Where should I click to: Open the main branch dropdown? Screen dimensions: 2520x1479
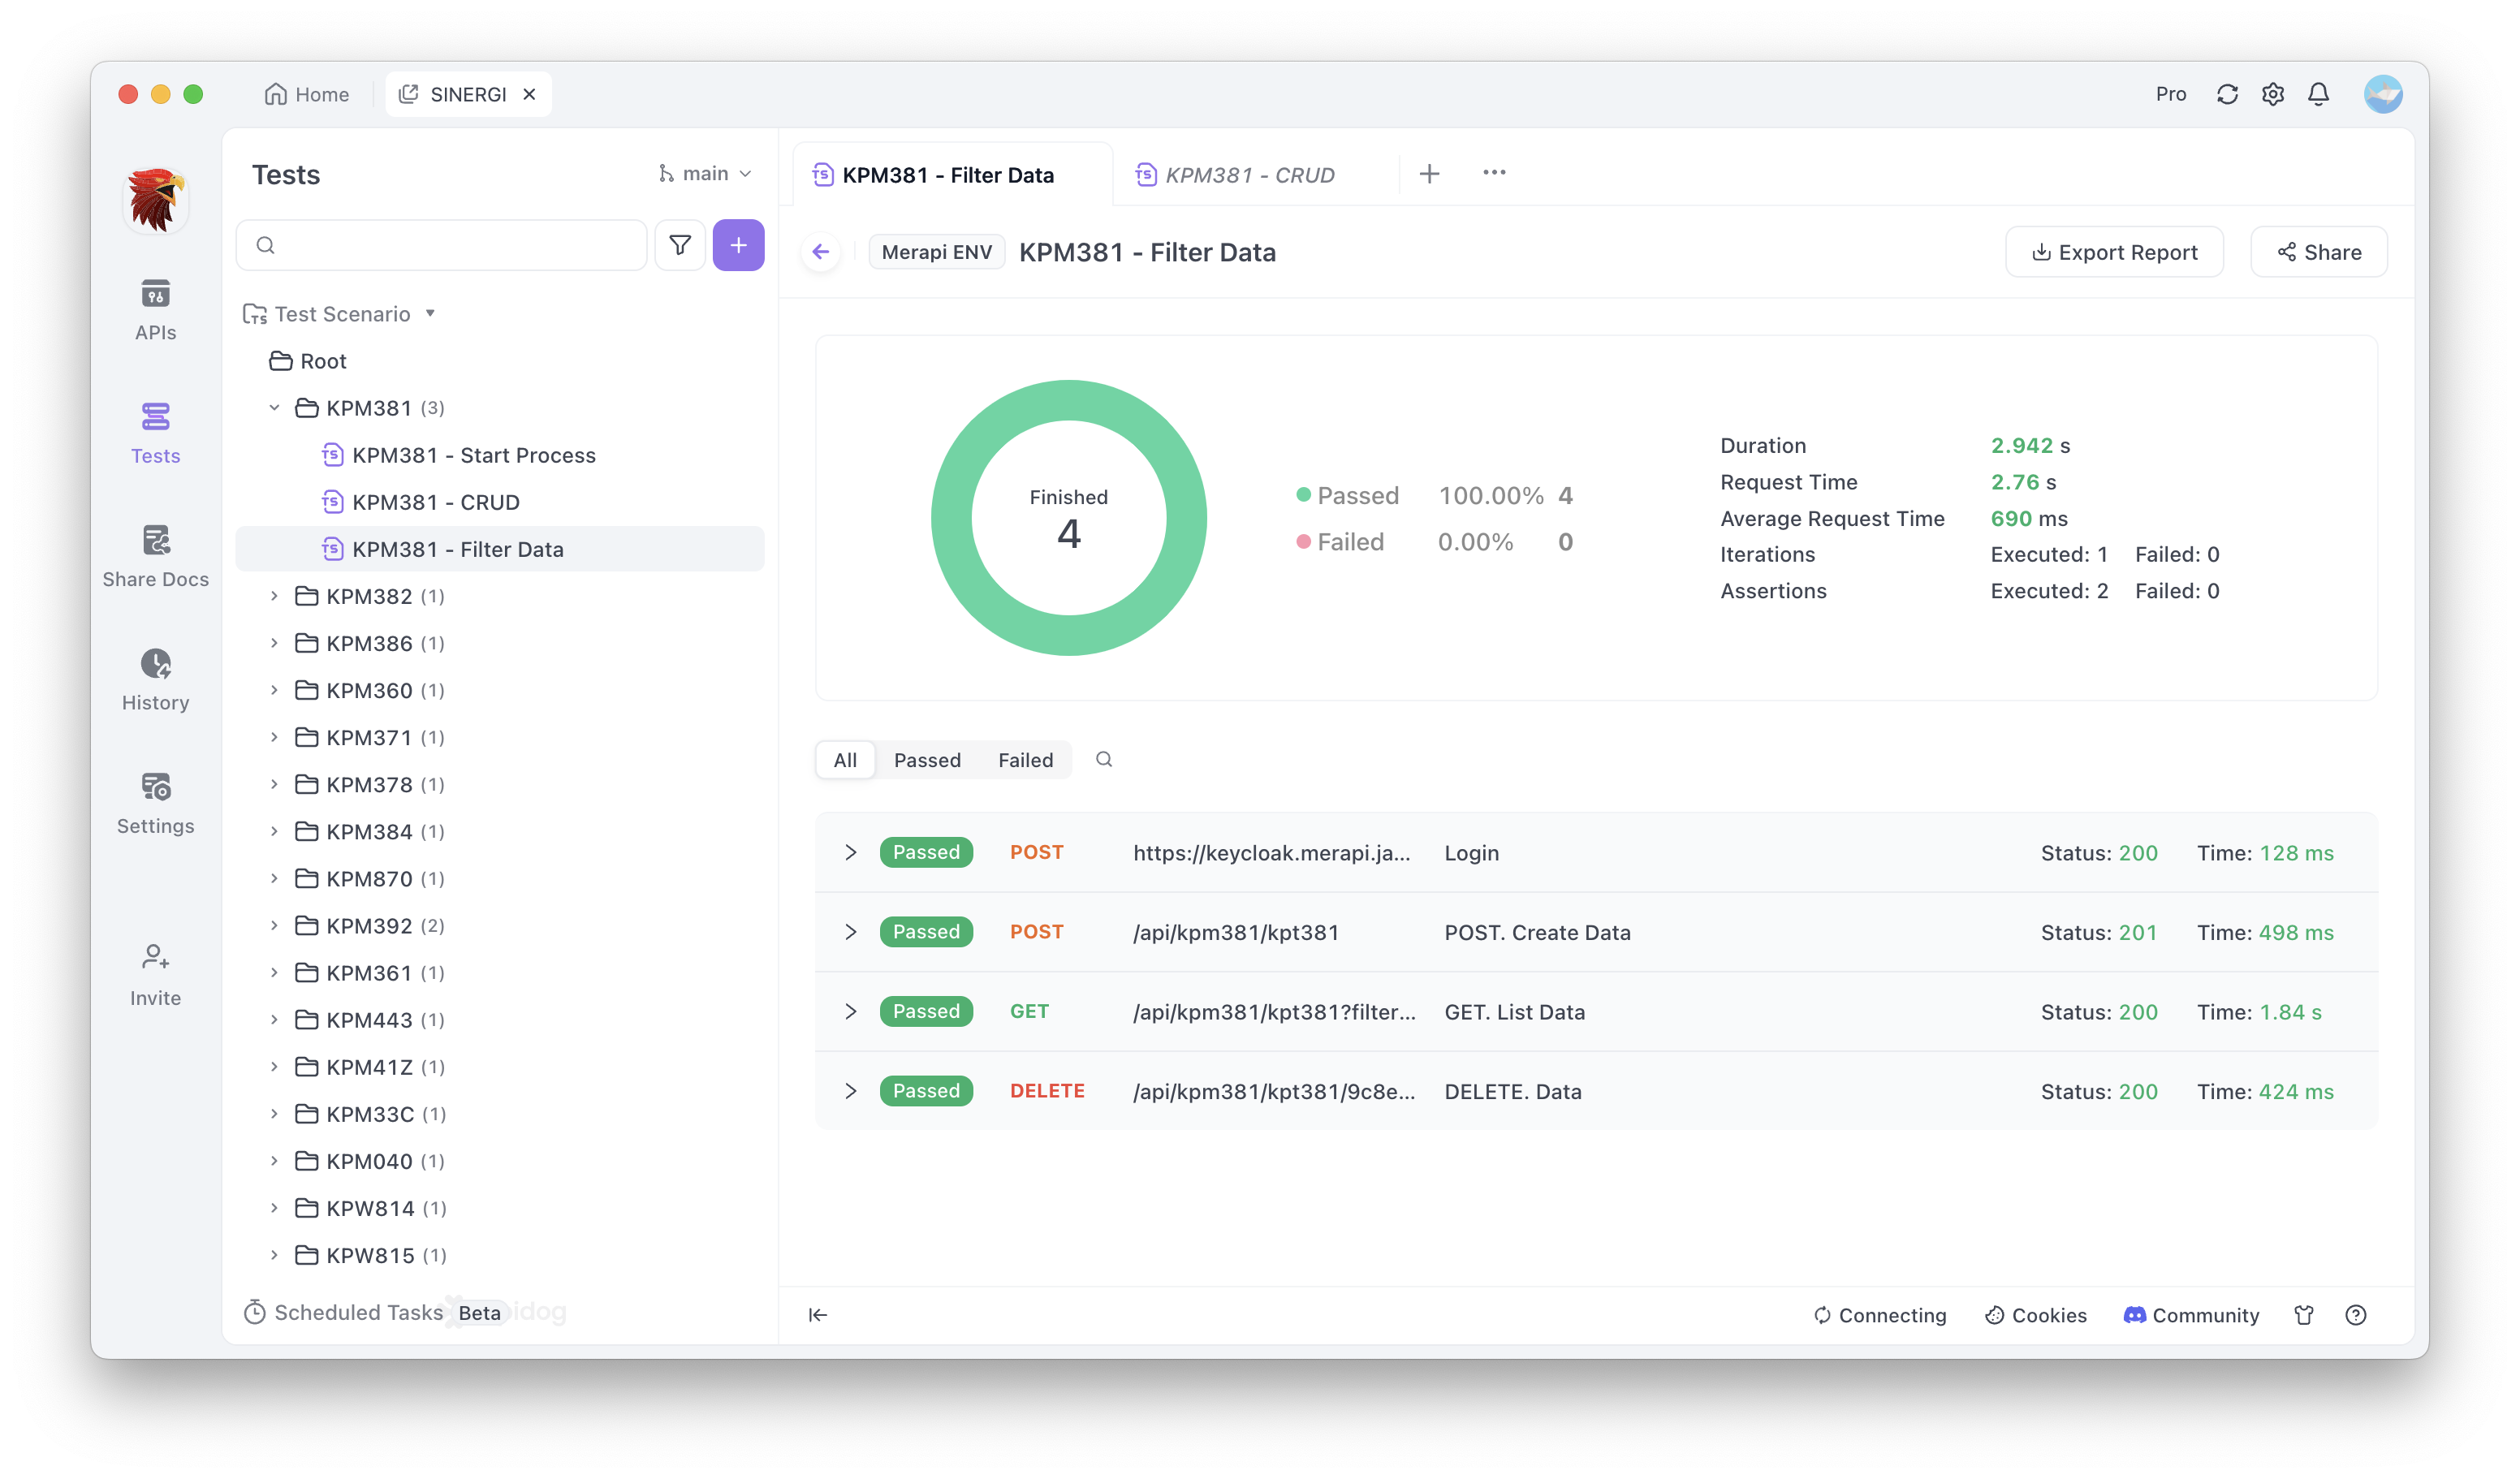705,174
